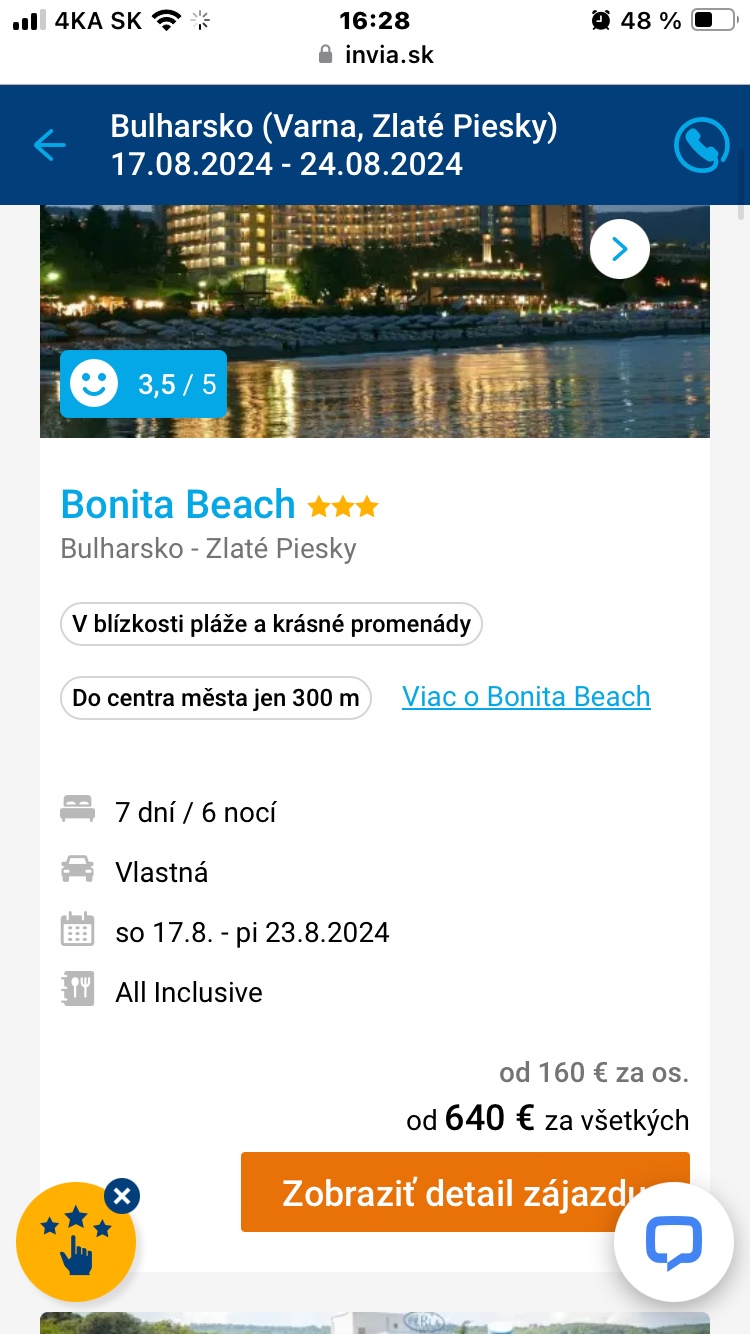Close the yellow rating badge
Viewport: 750px width, 1334px height.
[122, 1195]
